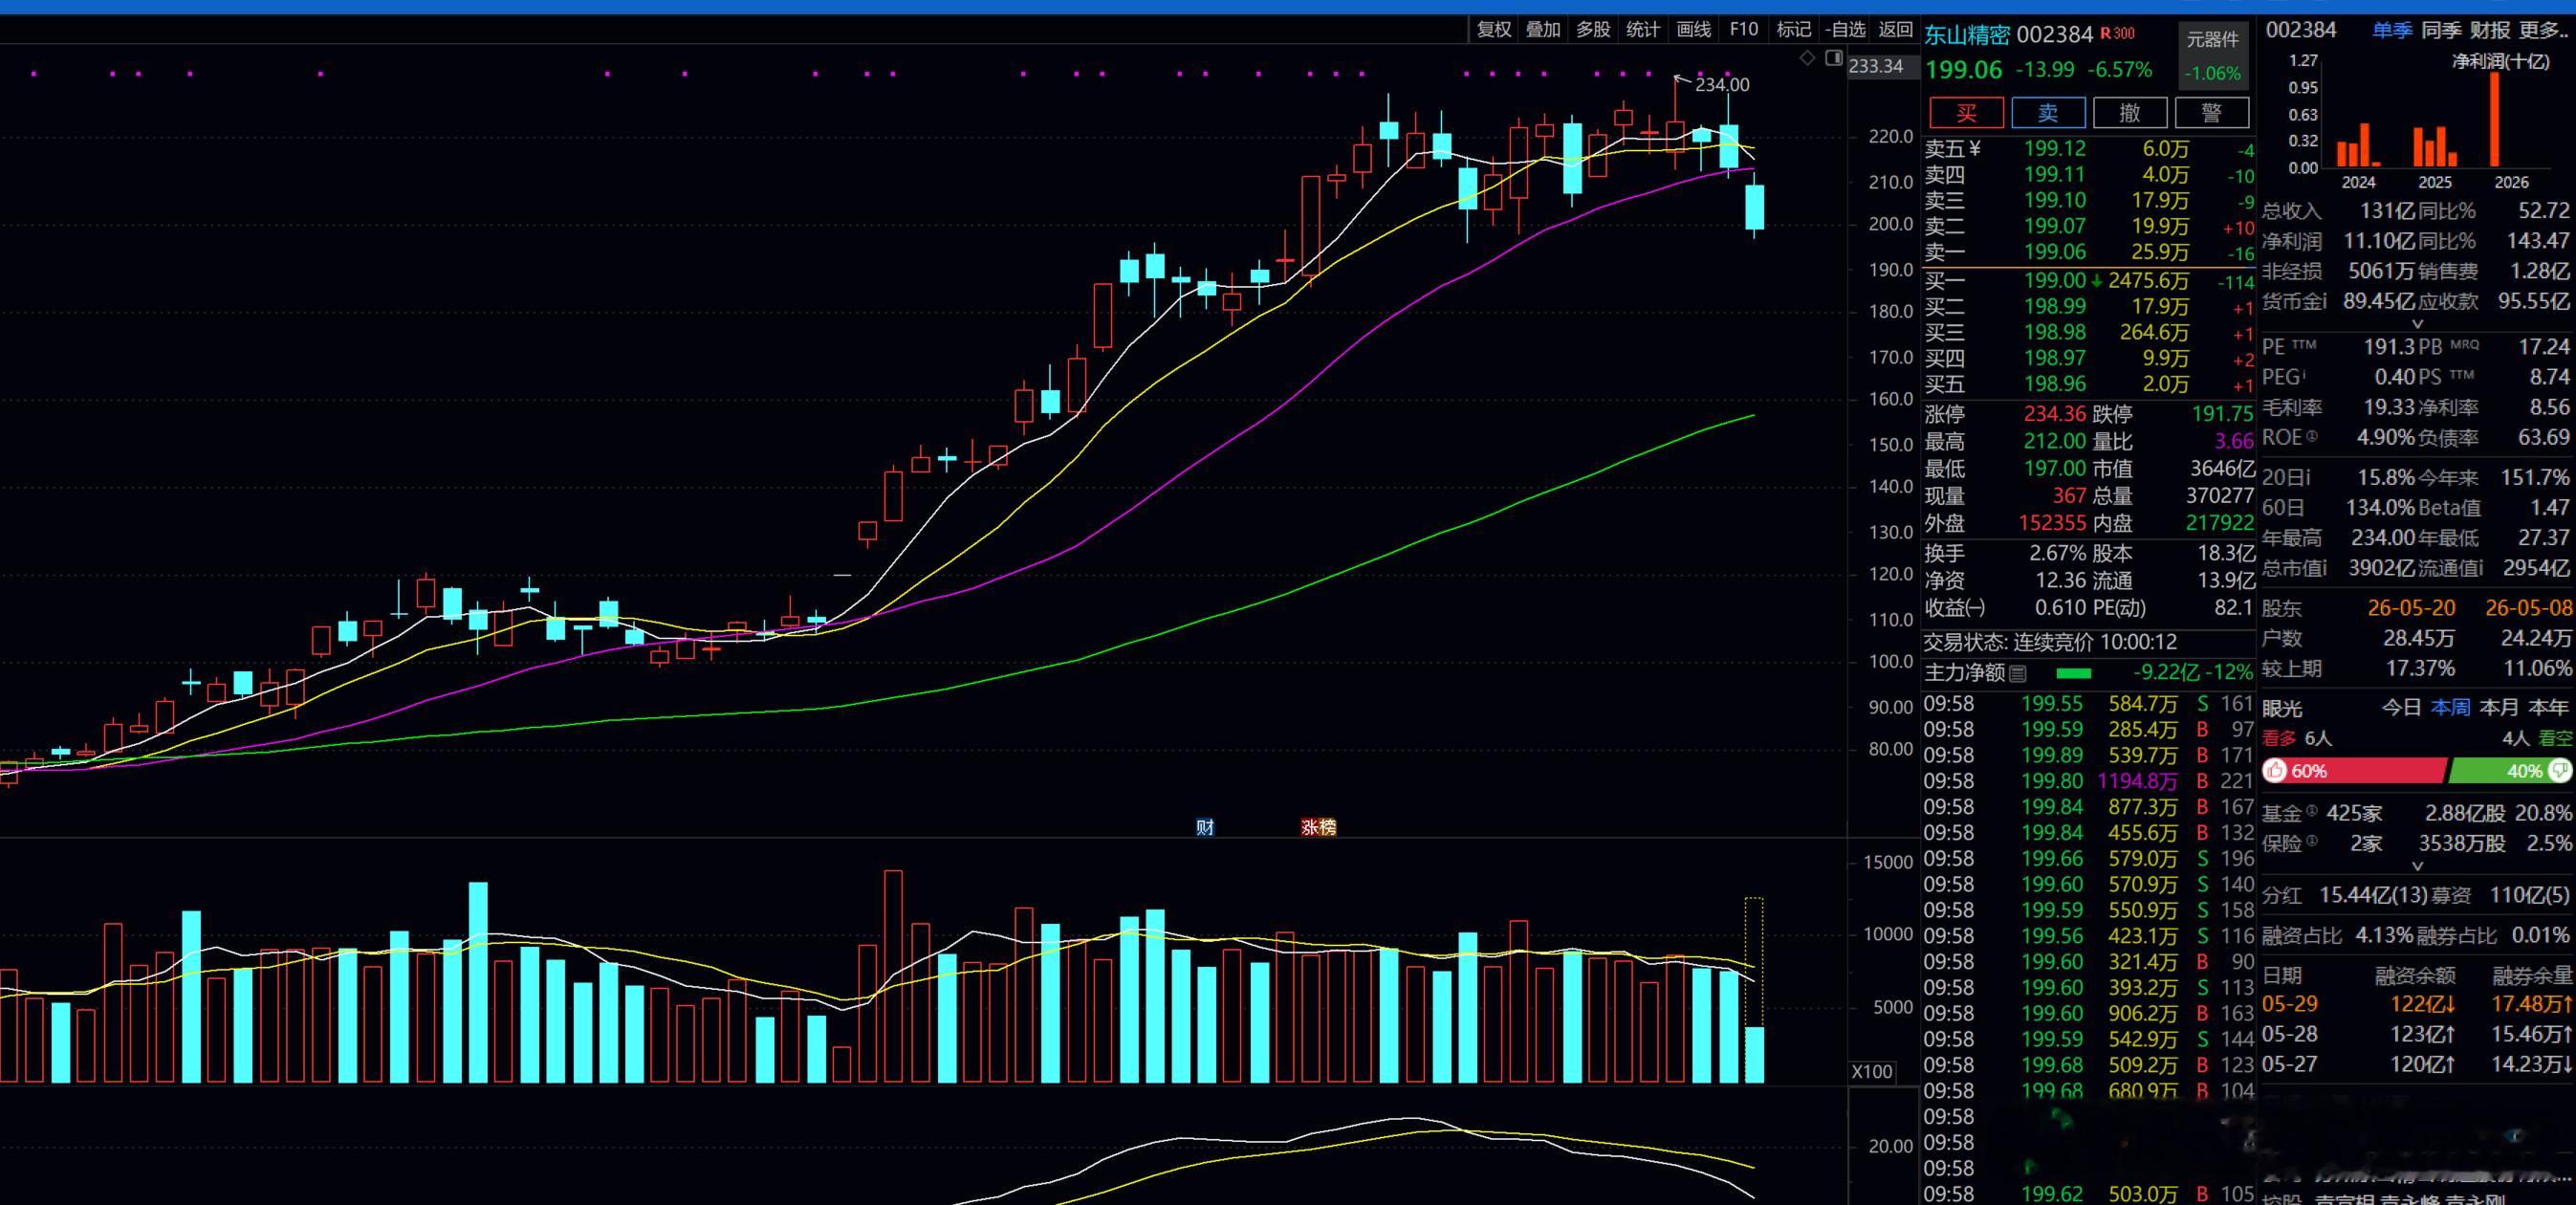This screenshot has height=1205, width=2576.
Task: Click the X100 volume unit label
Action: point(1872,1072)
